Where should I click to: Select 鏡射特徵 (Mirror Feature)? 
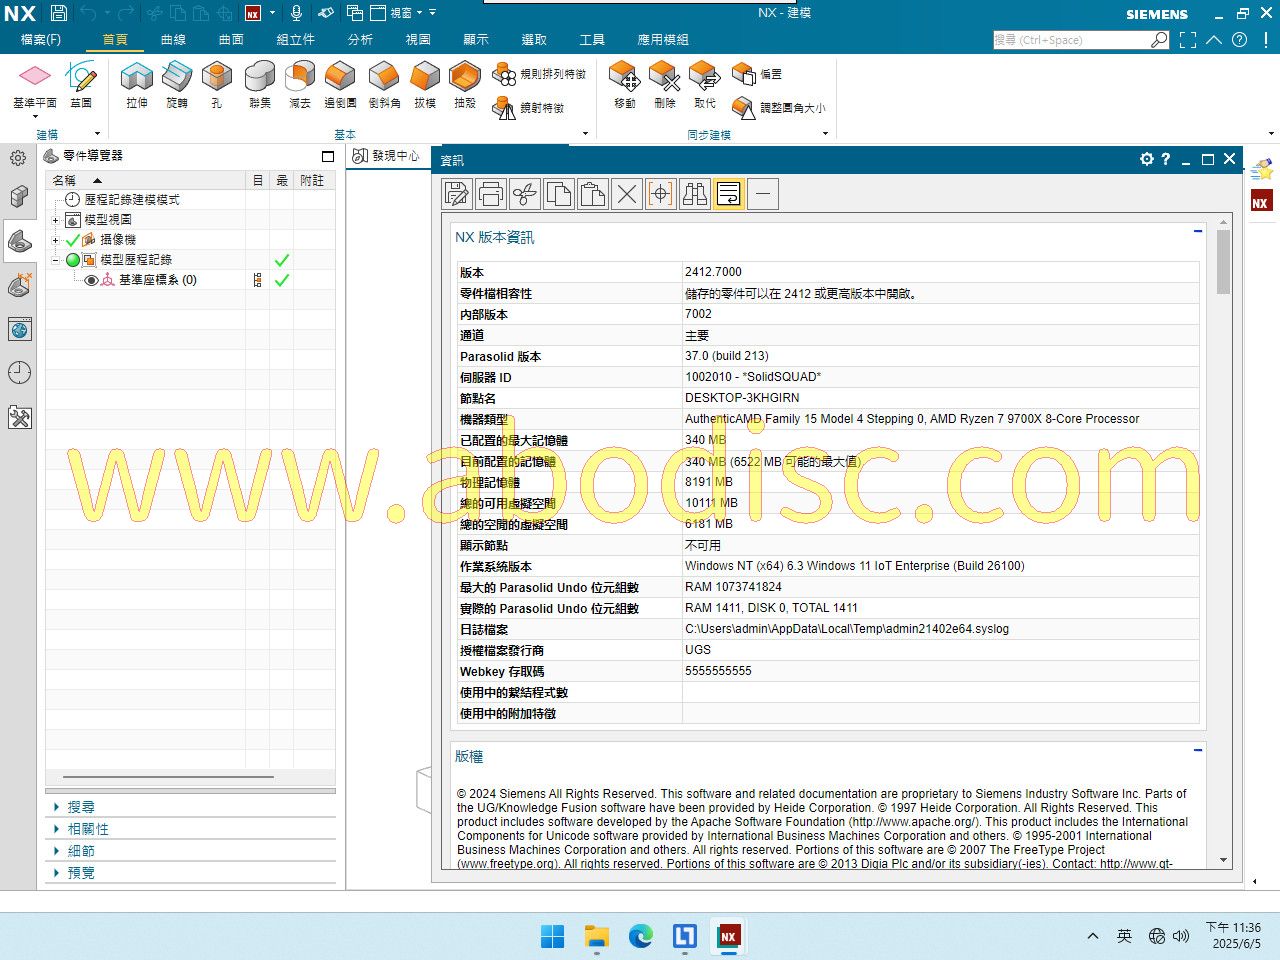(x=529, y=107)
